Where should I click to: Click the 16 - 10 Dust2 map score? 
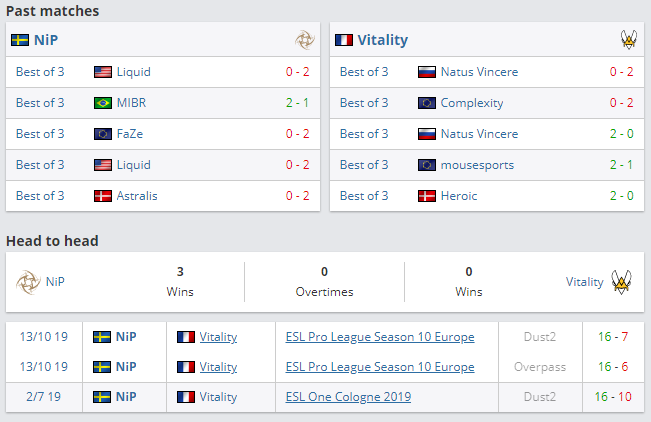(x=614, y=397)
